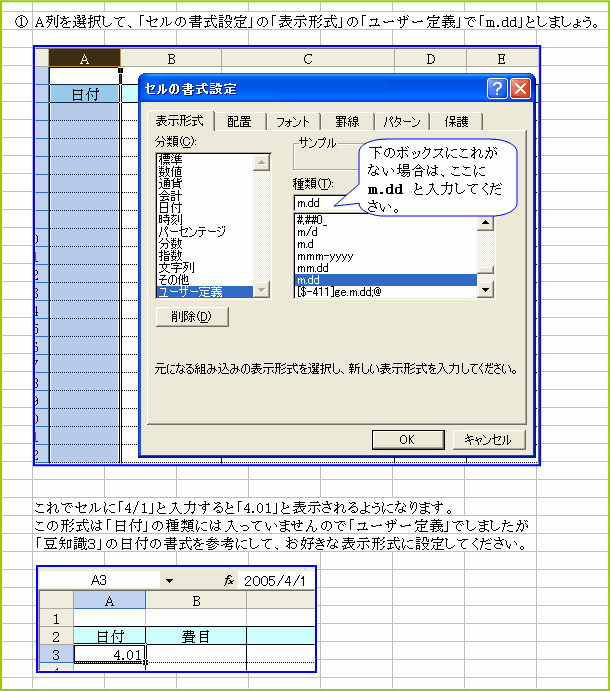The image size is (610, 691).
Task: Choose the mm.dd format entry
Action: coord(386,268)
